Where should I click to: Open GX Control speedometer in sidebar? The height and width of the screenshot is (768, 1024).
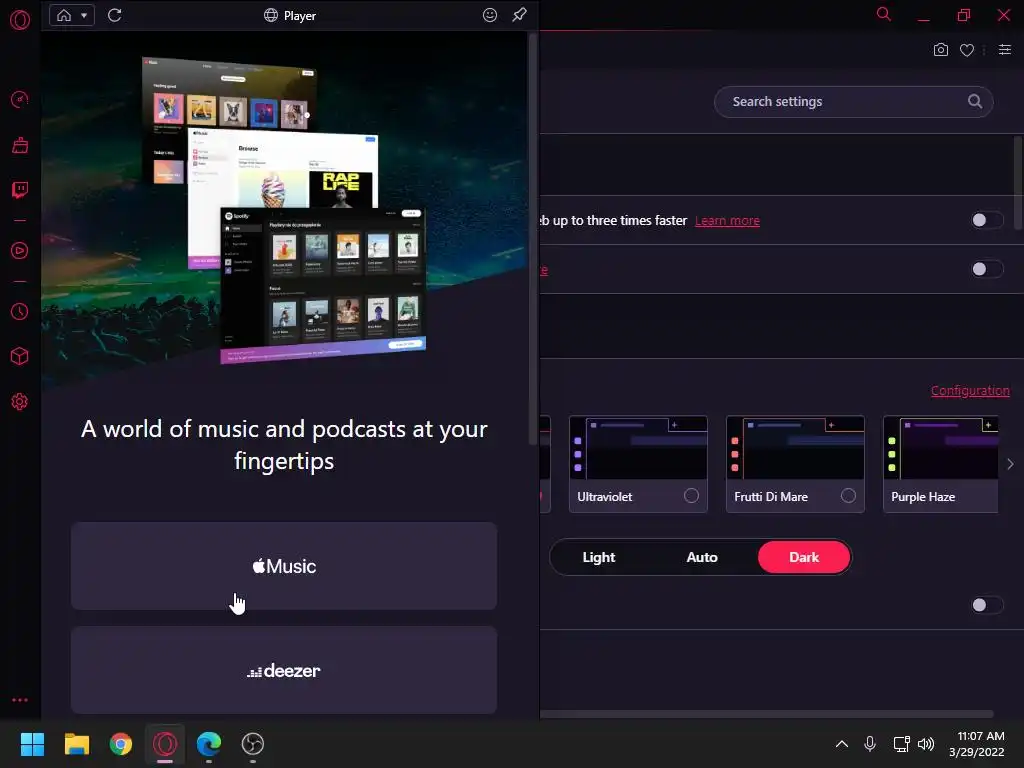pyautogui.click(x=20, y=99)
